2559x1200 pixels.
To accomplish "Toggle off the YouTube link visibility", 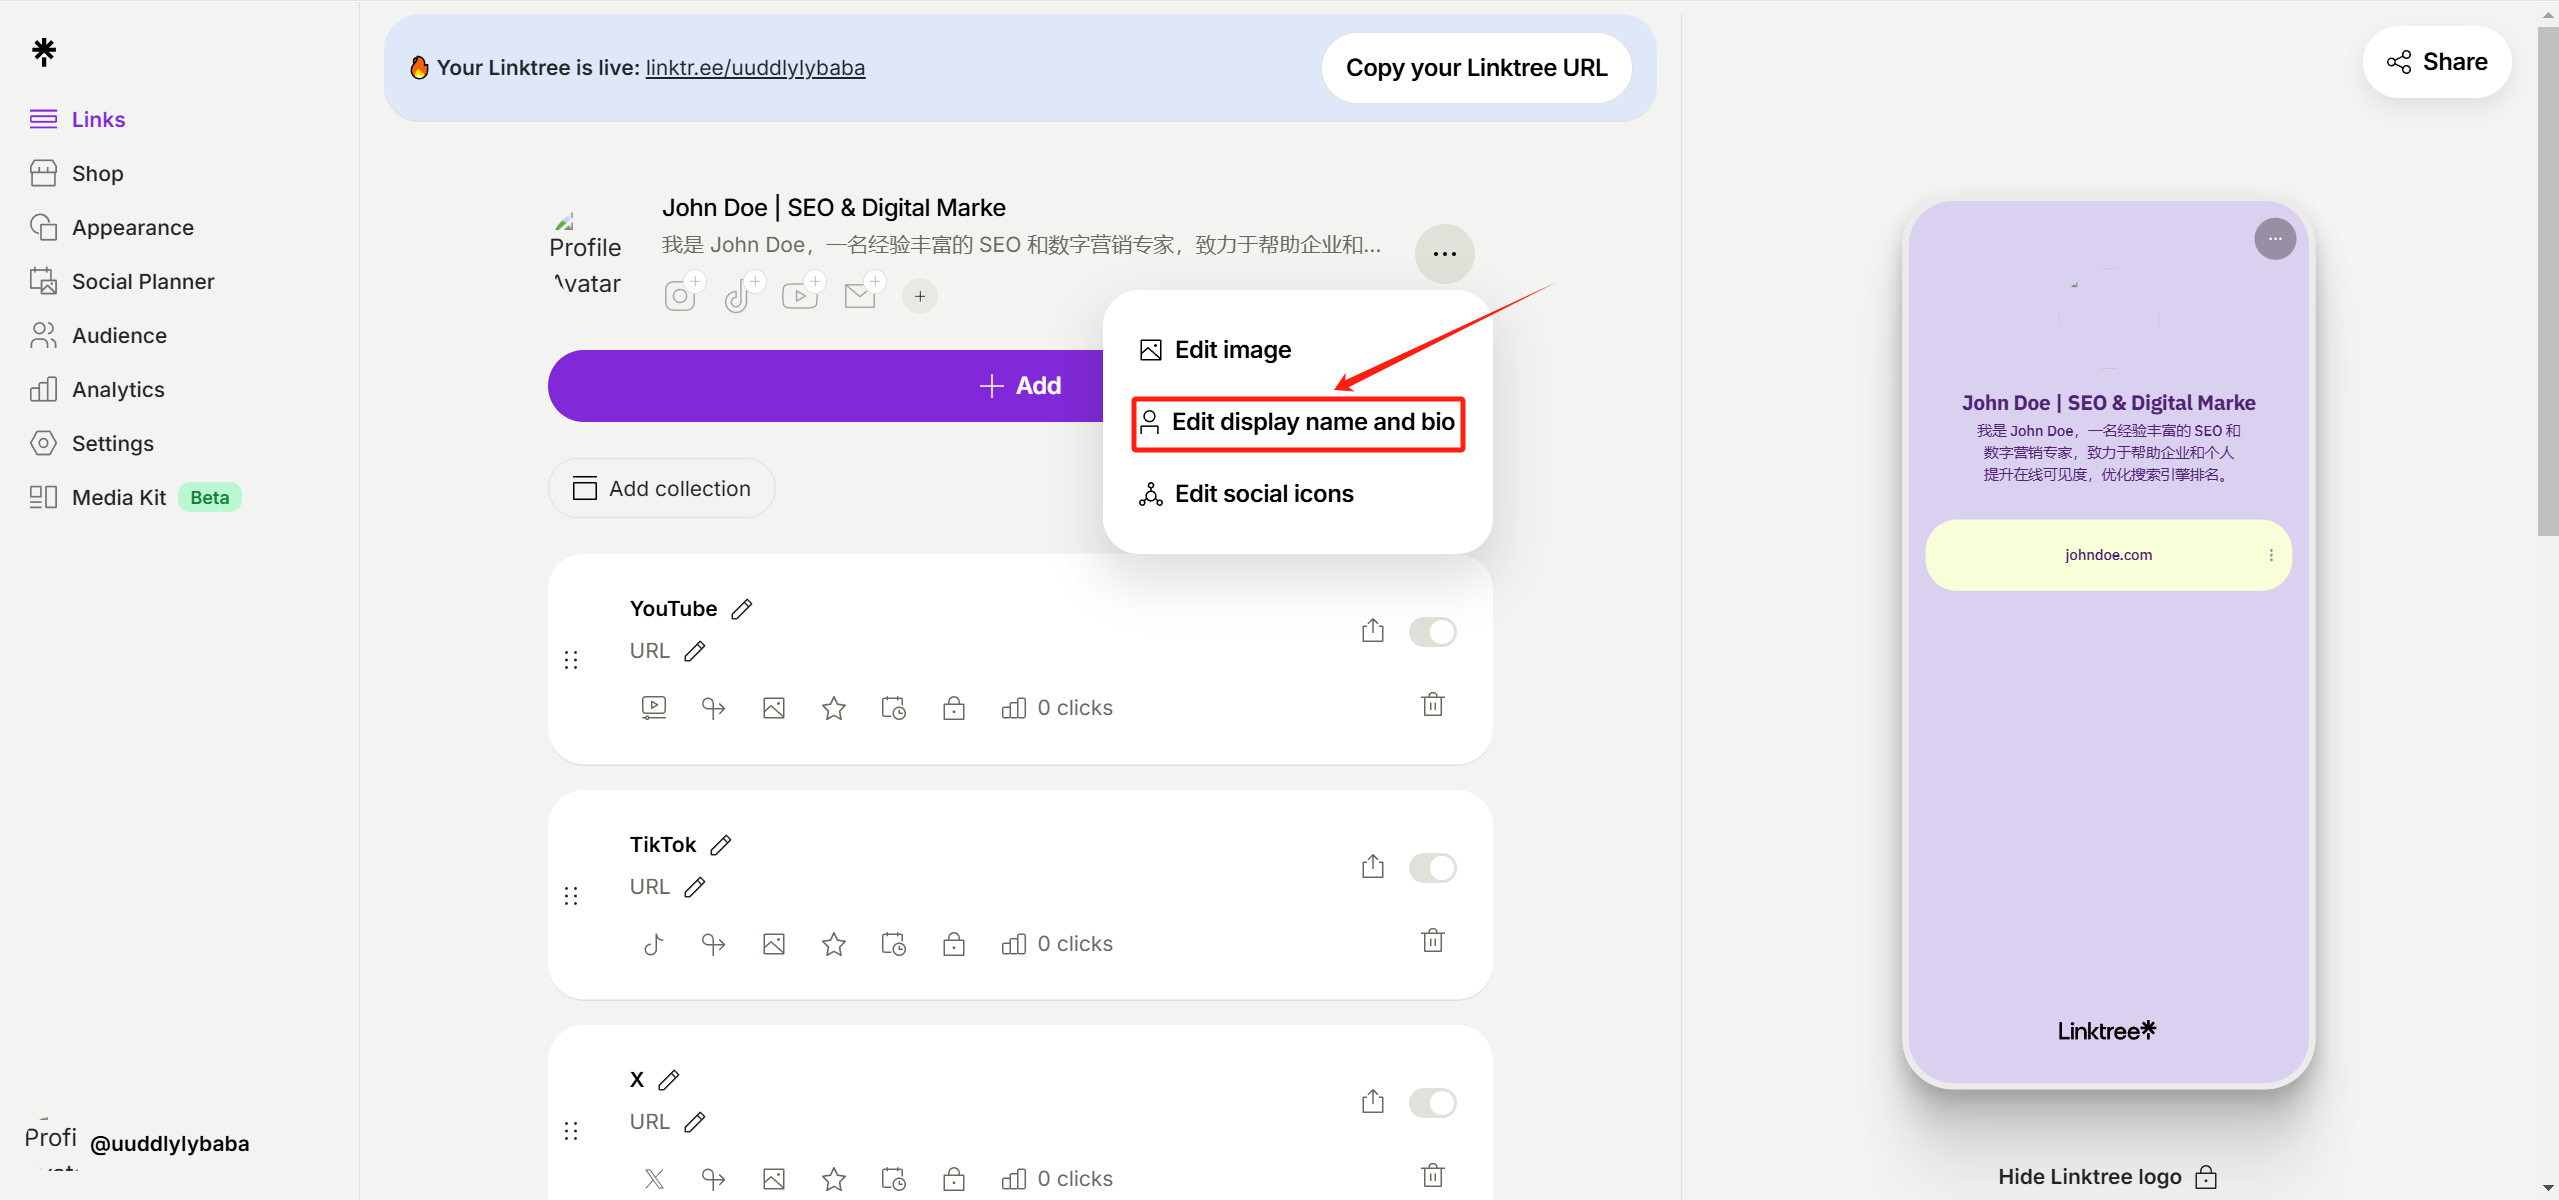I will pyautogui.click(x=1432, y=631).
